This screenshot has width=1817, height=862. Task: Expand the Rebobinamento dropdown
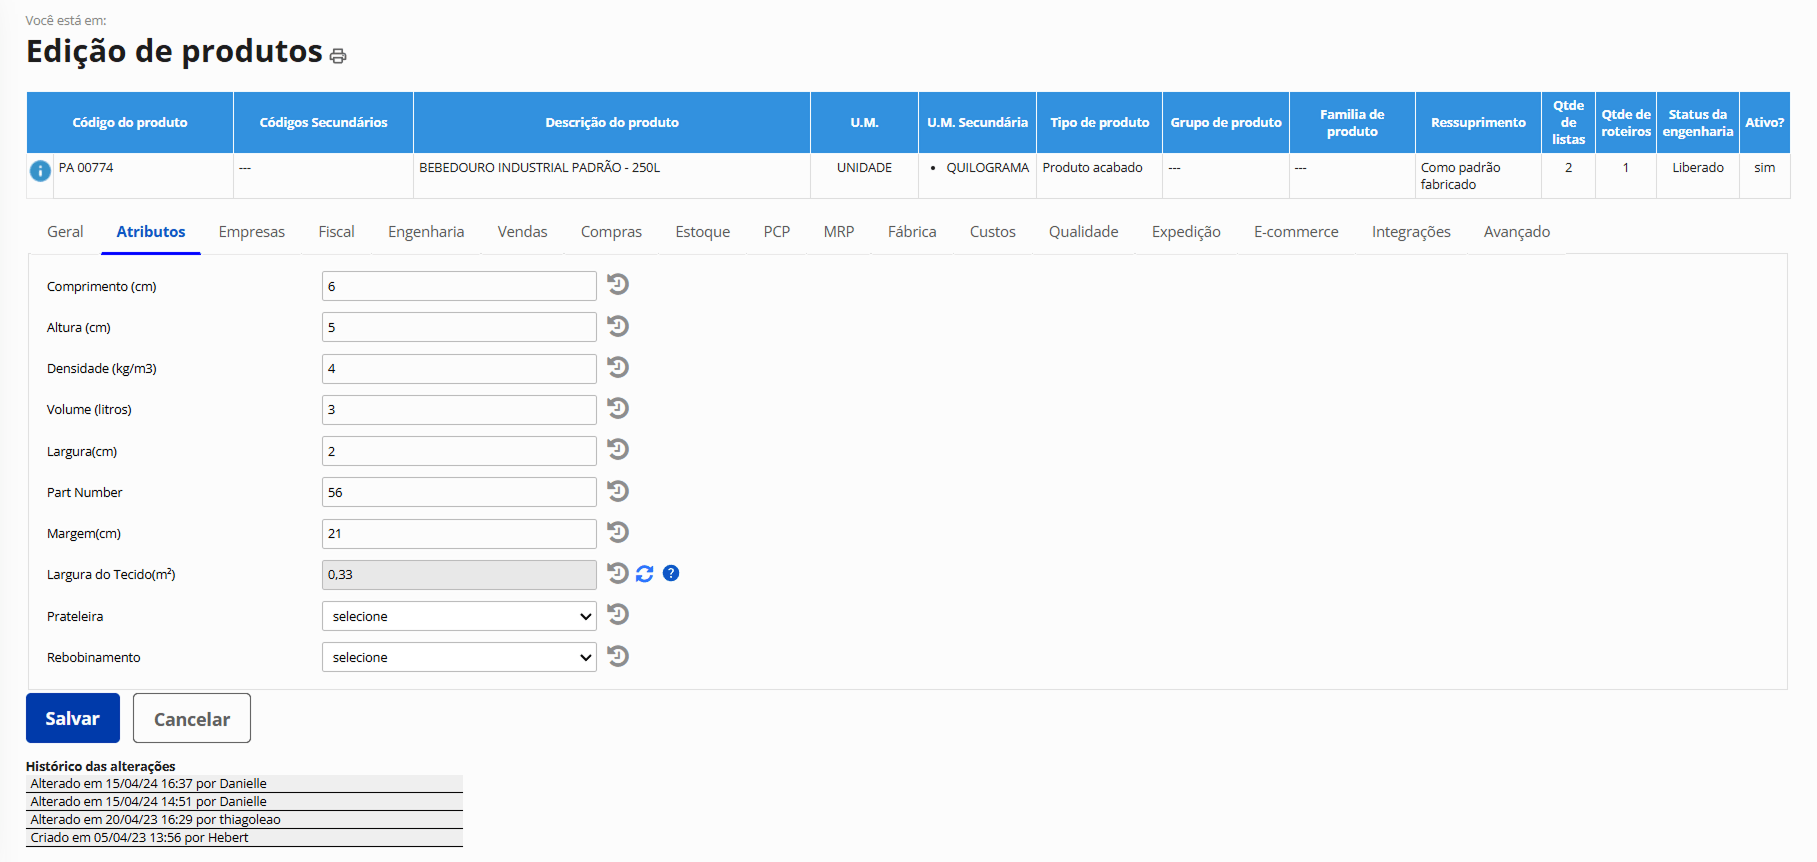pos(459,657)
